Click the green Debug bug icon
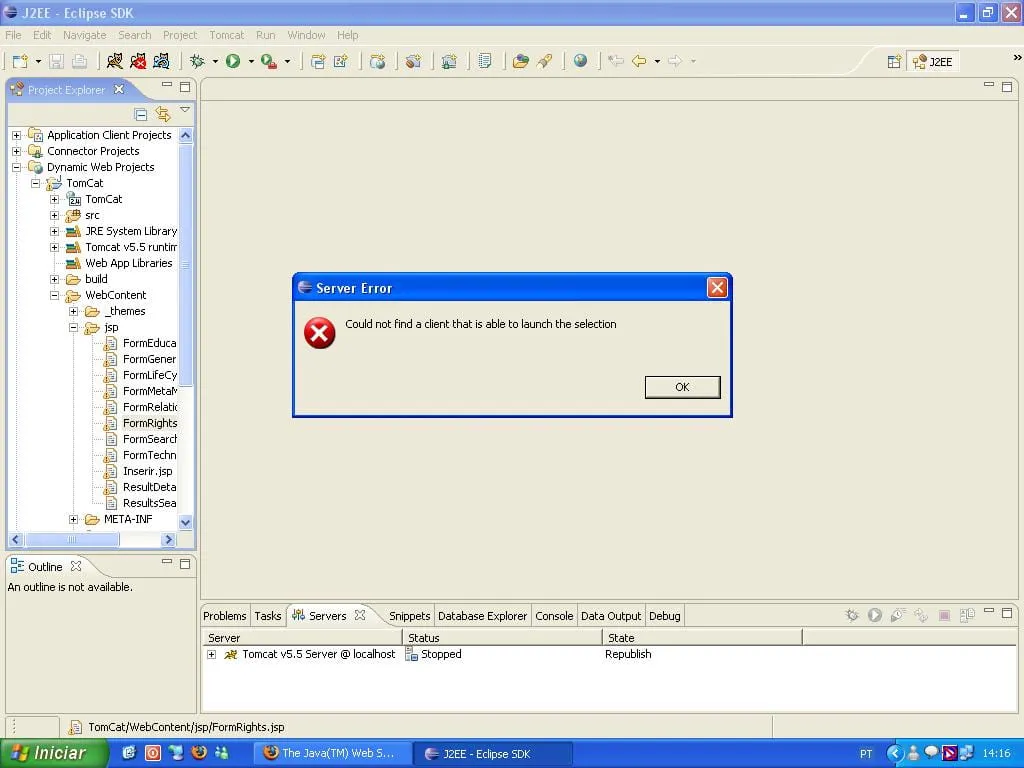 tap(197, 61)
